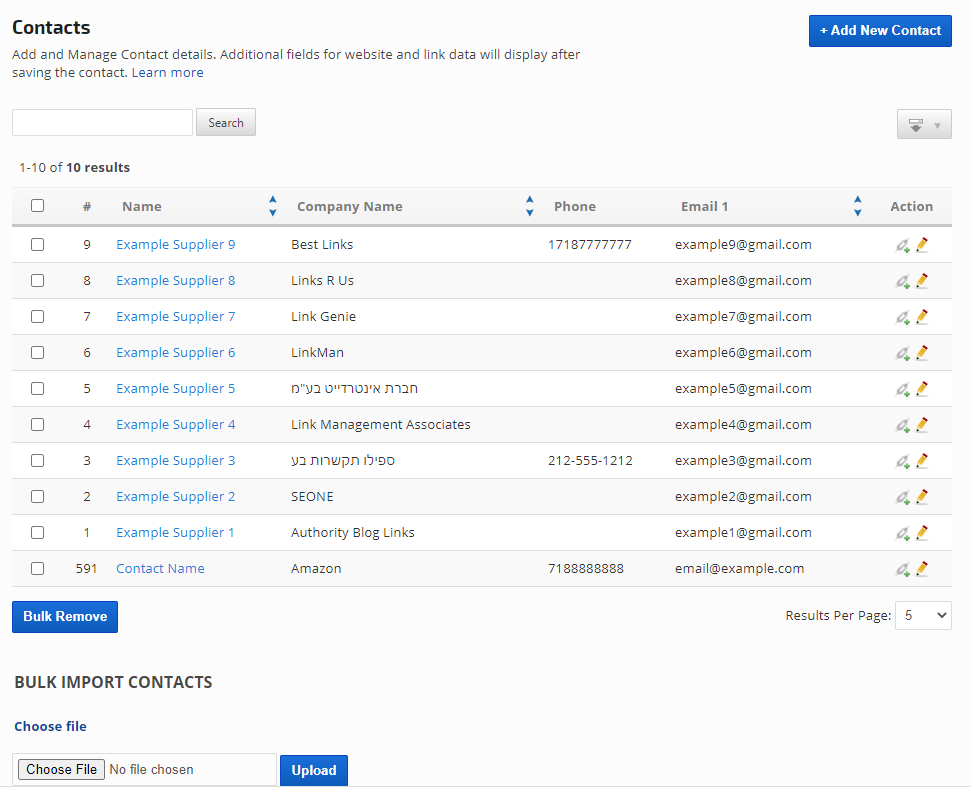The image size is (971, 789).
Task: Click add-link icon for Example Supplier 4
Action: coord(902,425)
